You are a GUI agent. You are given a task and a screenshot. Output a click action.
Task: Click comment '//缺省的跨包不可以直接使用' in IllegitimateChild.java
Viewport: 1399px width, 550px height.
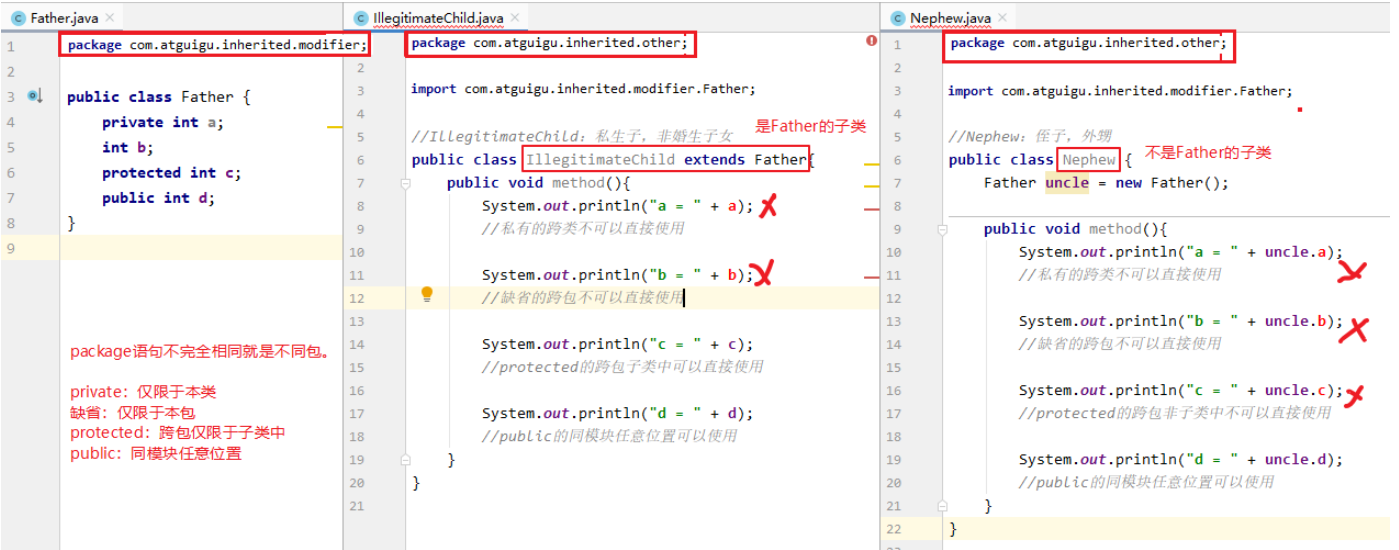pyautogui.click(x=583, y=298)
